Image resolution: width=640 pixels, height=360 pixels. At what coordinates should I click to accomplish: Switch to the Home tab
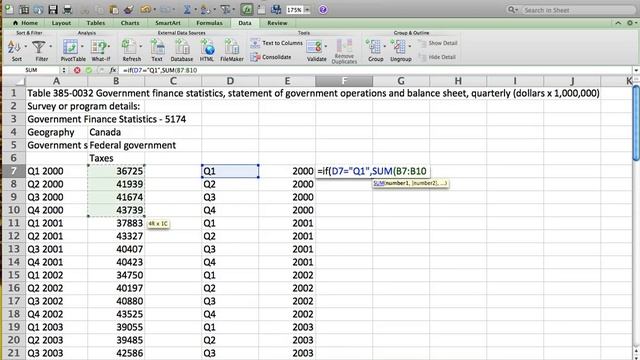point(25,23)
